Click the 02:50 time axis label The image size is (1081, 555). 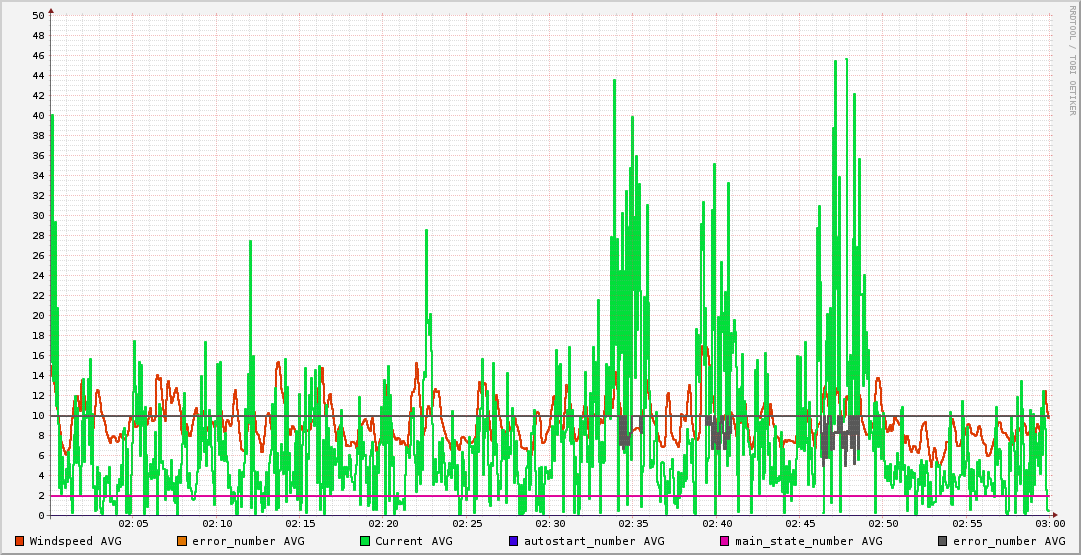point(882,525)
